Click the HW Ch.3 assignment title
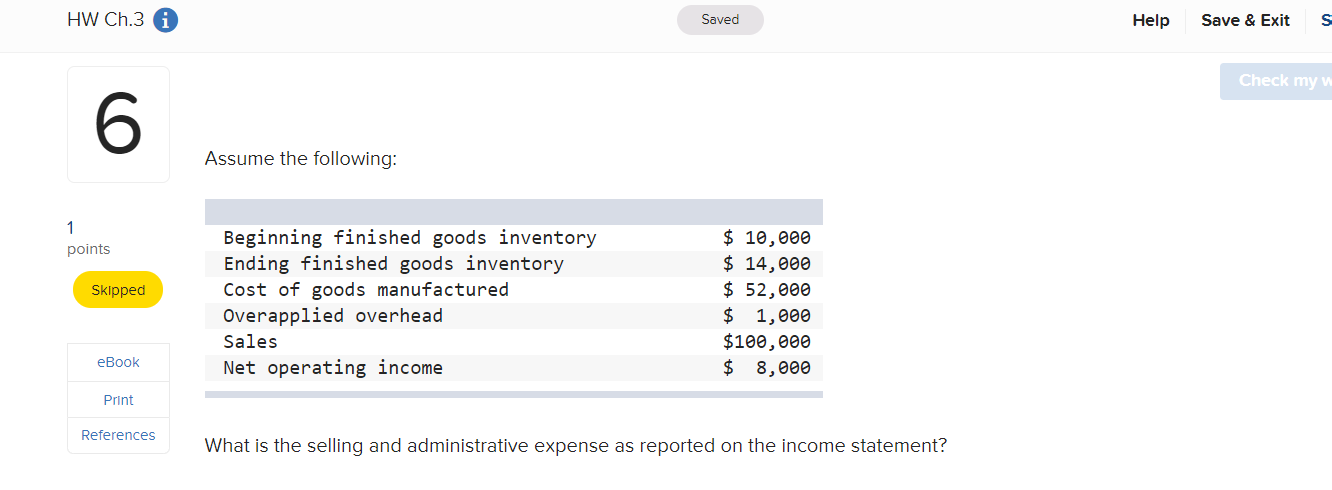 106,20
